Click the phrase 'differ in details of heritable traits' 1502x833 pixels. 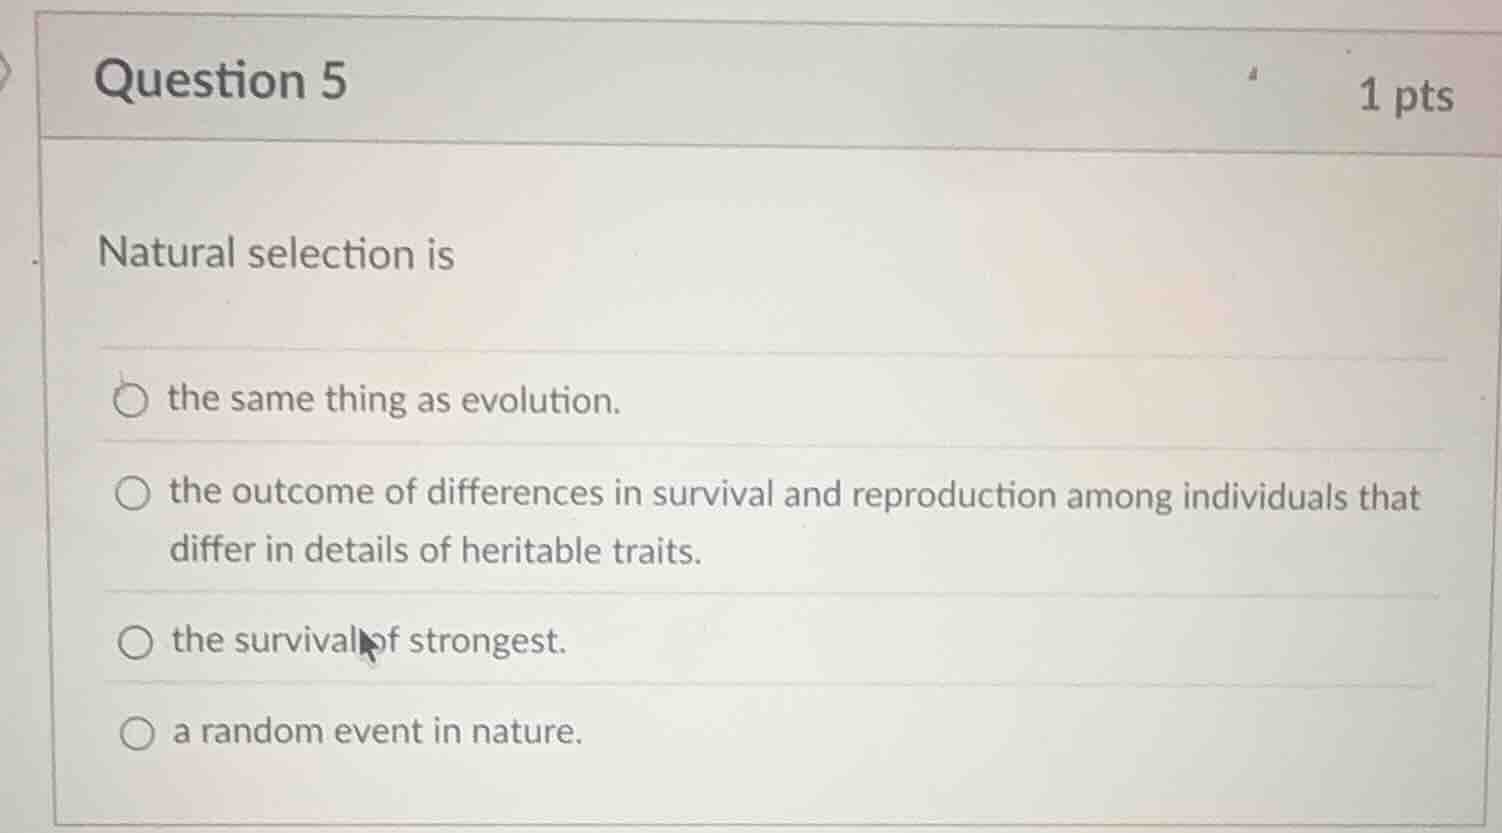tap(436, 549)
